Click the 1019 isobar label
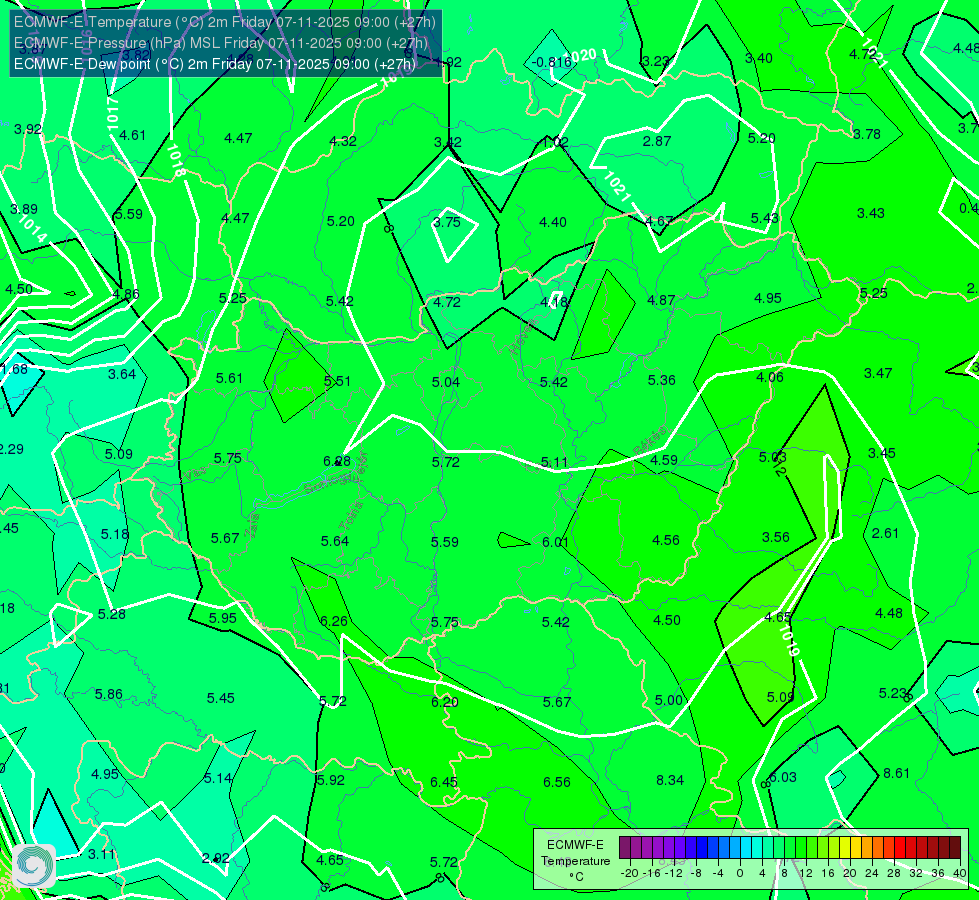The width and height of the screenshot is (979, 900). [x=789, y=641]
